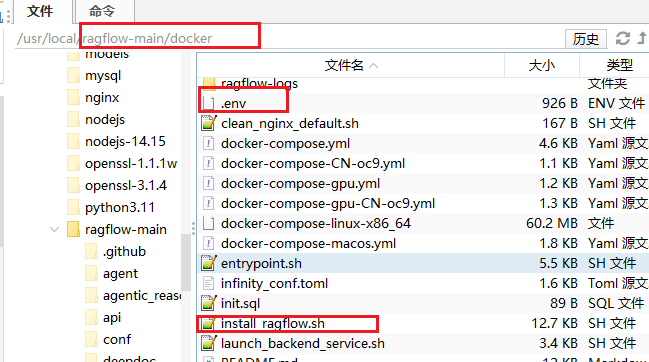Screen dimensions: 649x362
Task: Collapse the ragflow-main tree node
Action: click(x=54, y=229)
